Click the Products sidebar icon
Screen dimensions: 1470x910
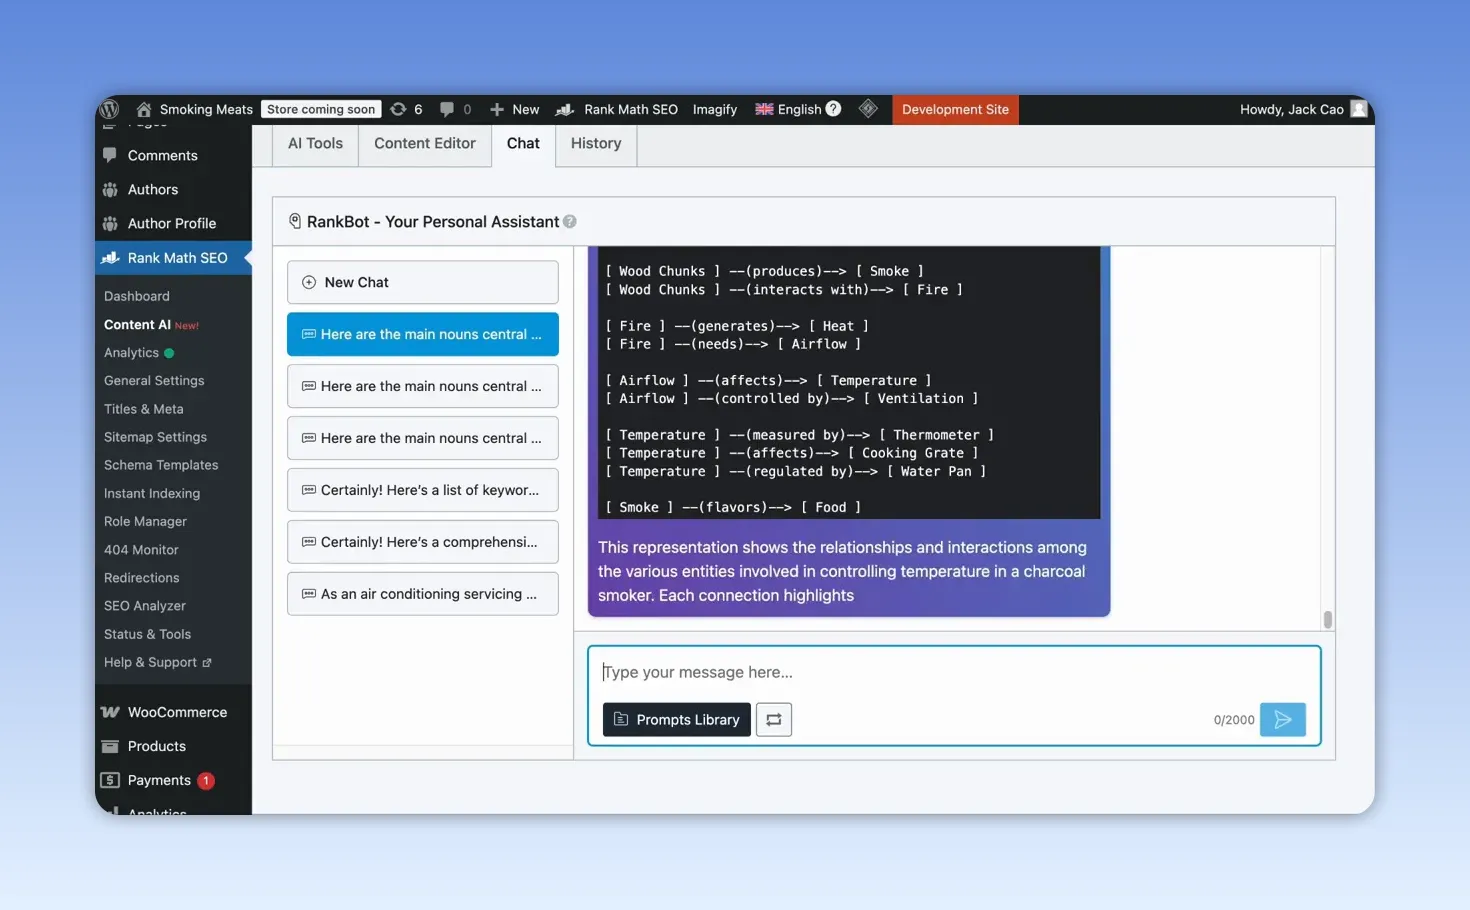[110, 746]
